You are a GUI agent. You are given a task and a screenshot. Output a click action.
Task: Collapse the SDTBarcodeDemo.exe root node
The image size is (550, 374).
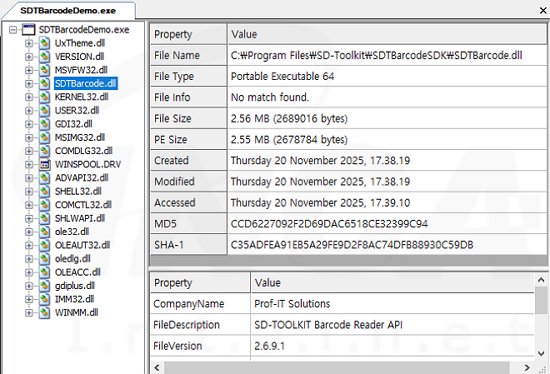13,30
